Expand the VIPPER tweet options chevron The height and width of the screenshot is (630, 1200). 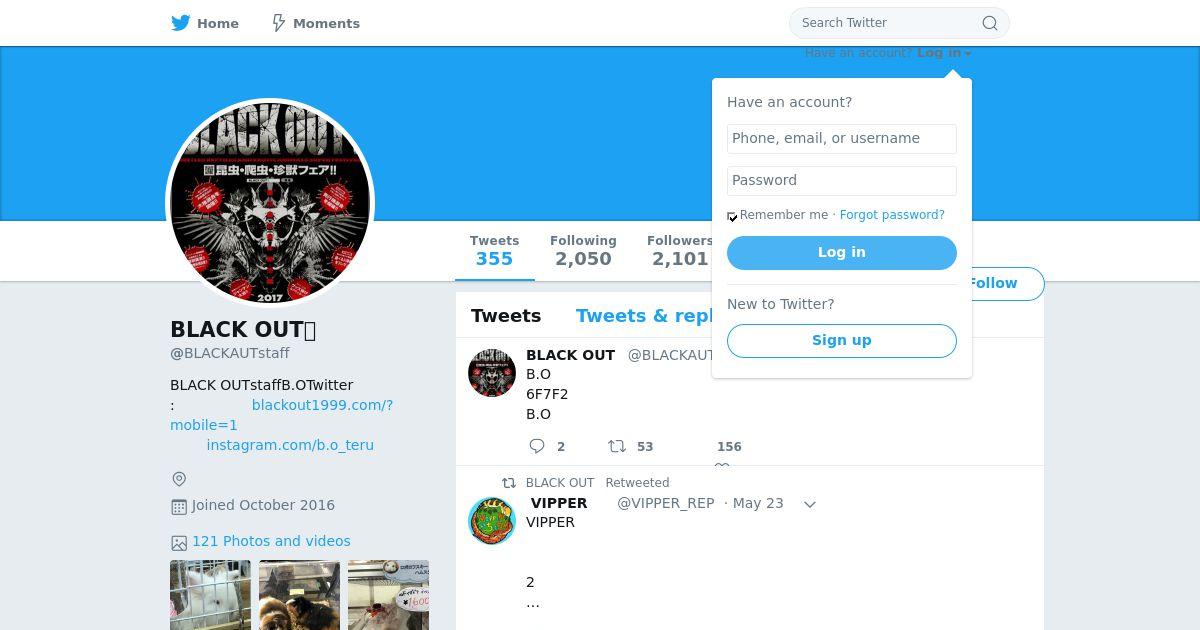tap(810, 504)
